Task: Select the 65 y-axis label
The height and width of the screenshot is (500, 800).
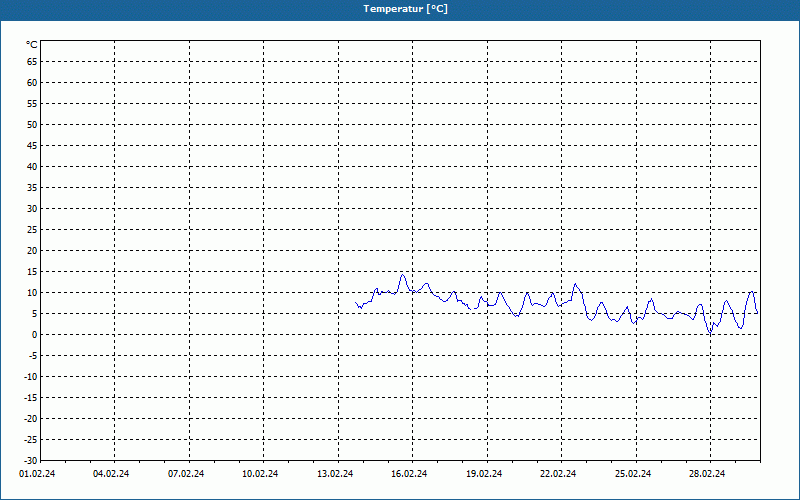Action: coord(32,61)
